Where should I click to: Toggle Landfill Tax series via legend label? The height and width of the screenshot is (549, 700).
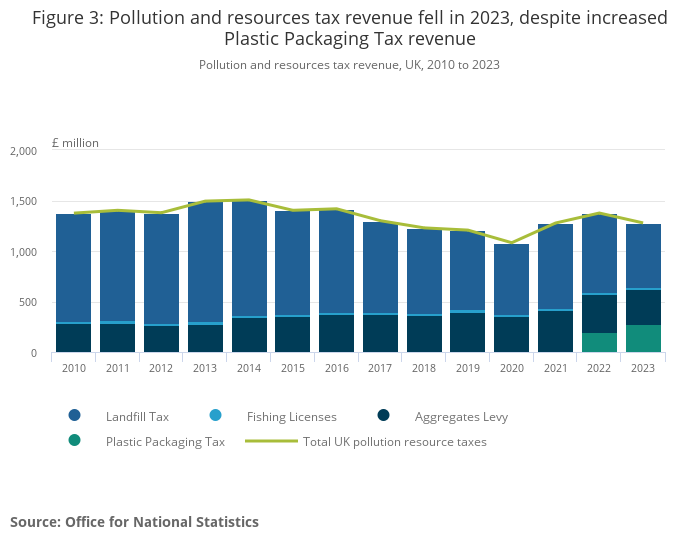139,415
